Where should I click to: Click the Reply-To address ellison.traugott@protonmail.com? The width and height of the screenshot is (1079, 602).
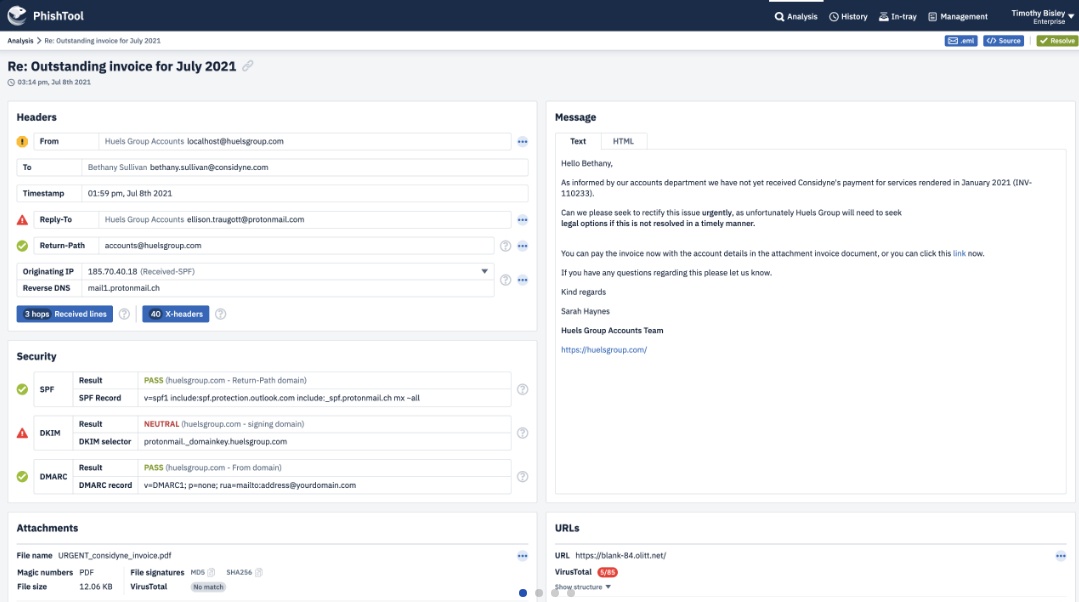tap(246, 219)
